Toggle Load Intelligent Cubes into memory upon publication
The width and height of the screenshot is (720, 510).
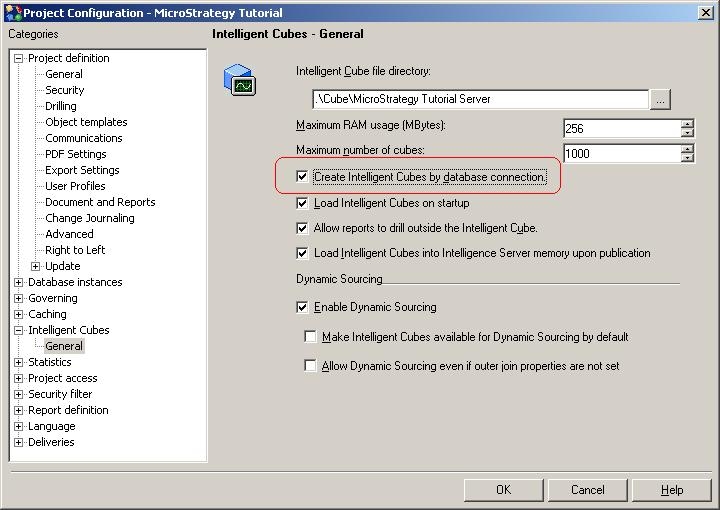[302, 253]
